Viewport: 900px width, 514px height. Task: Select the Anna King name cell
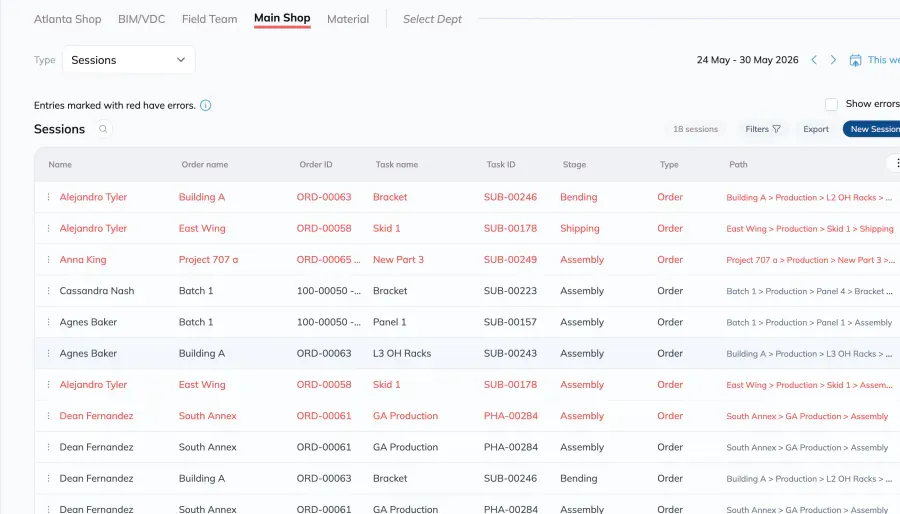(83, 259)
